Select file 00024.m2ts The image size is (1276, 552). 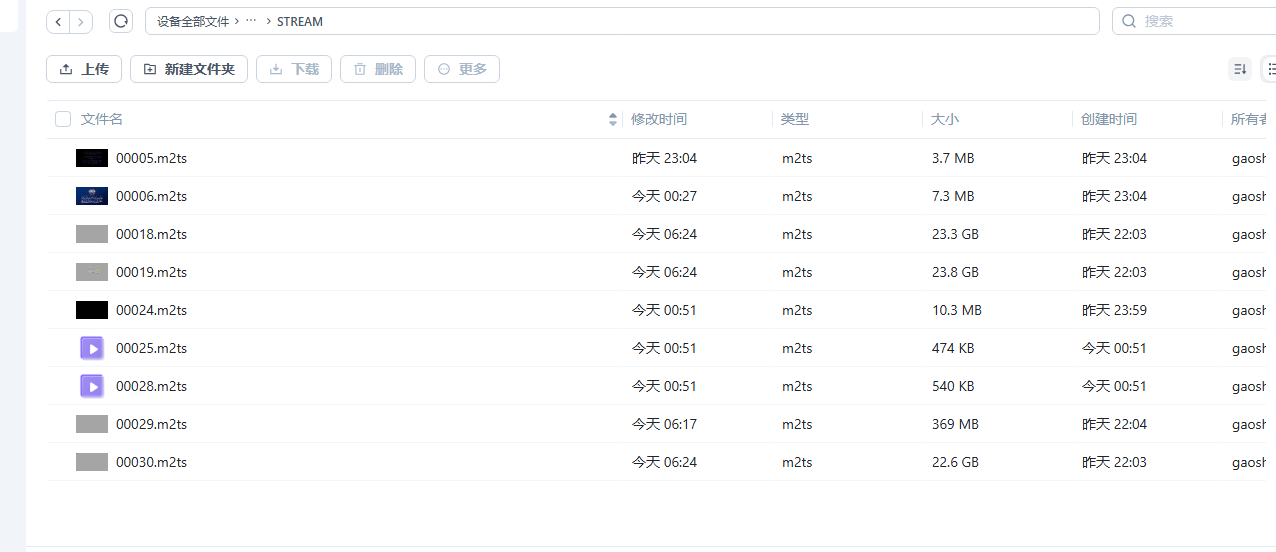pos(151,310)
